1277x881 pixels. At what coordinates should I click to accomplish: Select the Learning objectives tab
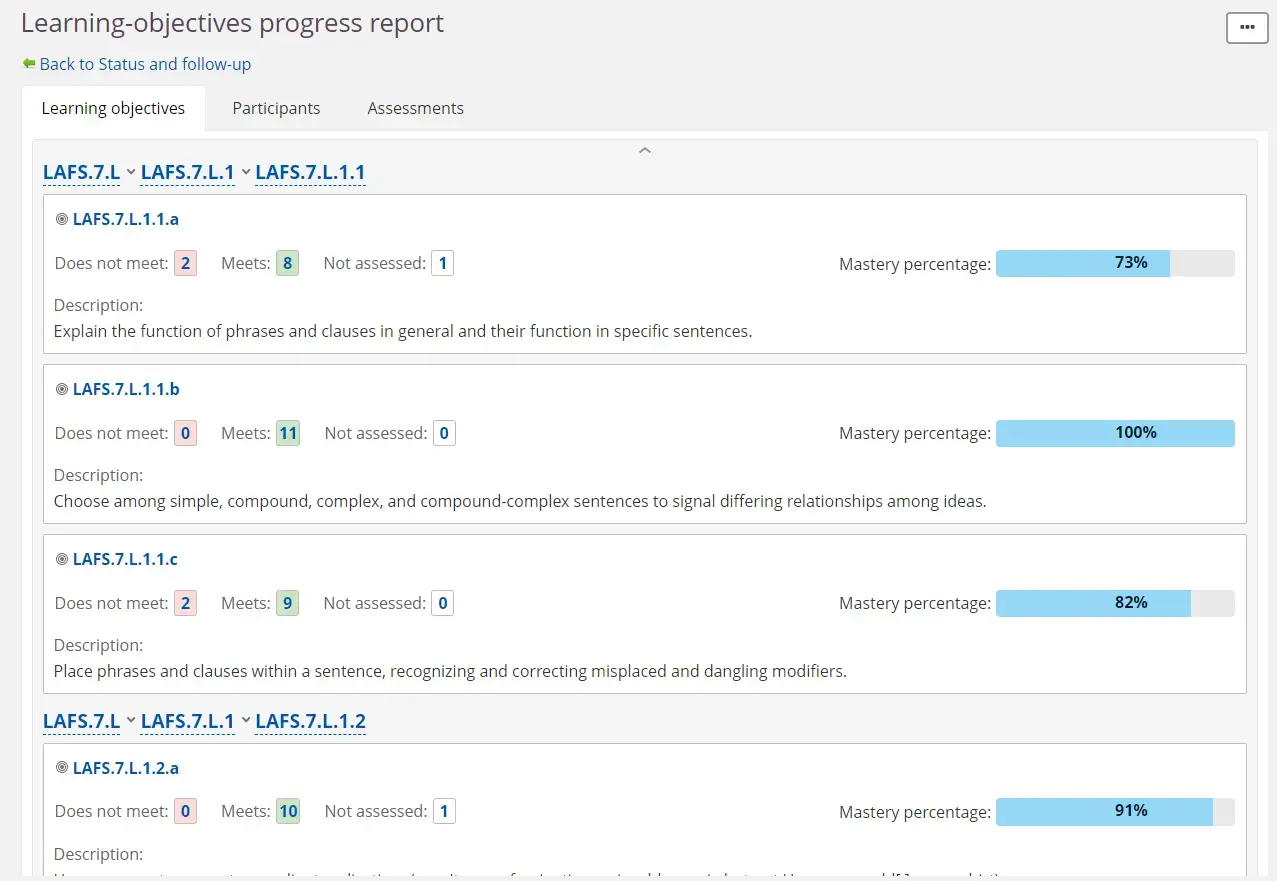[113, 108]
